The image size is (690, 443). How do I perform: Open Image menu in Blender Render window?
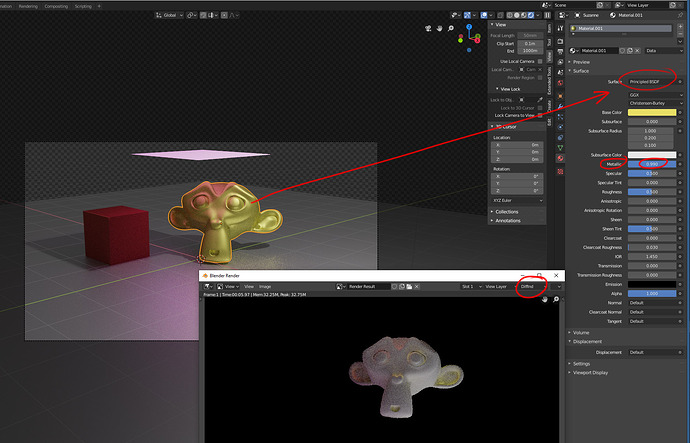265,286
